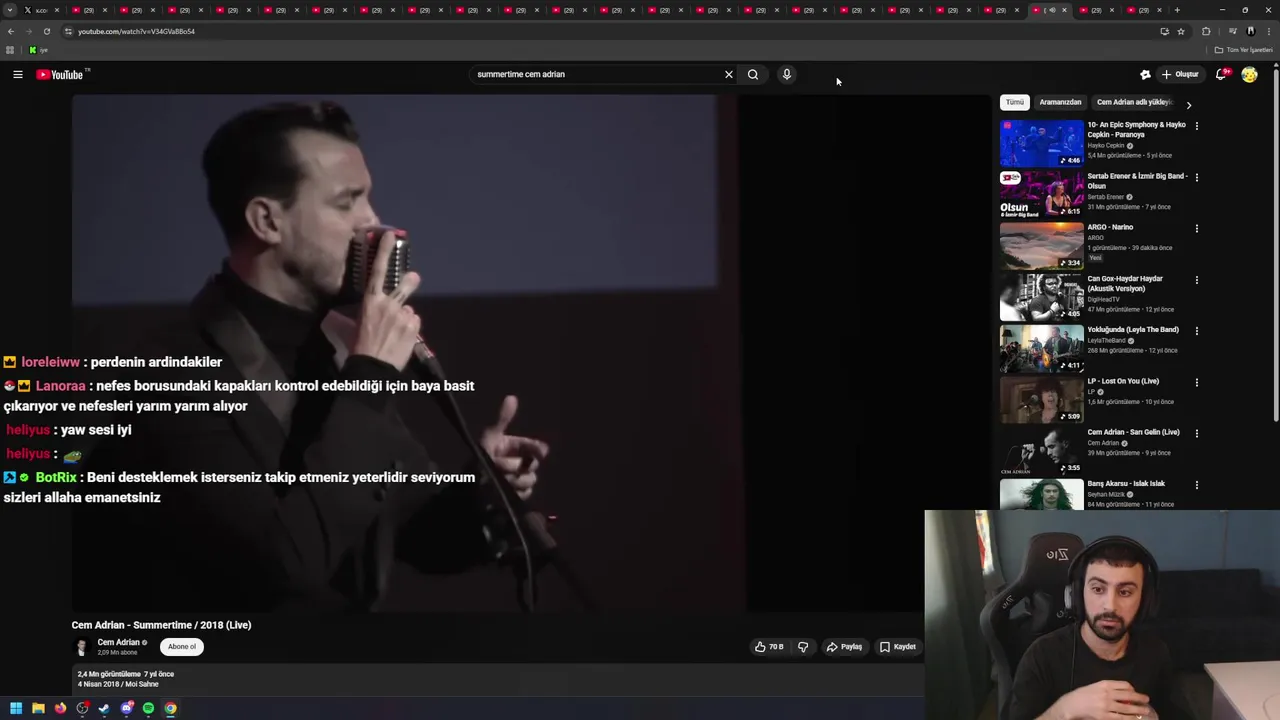Click the Paylaş share button
The width and height of the screenshot is (1280, 720).
pos(844,647)
